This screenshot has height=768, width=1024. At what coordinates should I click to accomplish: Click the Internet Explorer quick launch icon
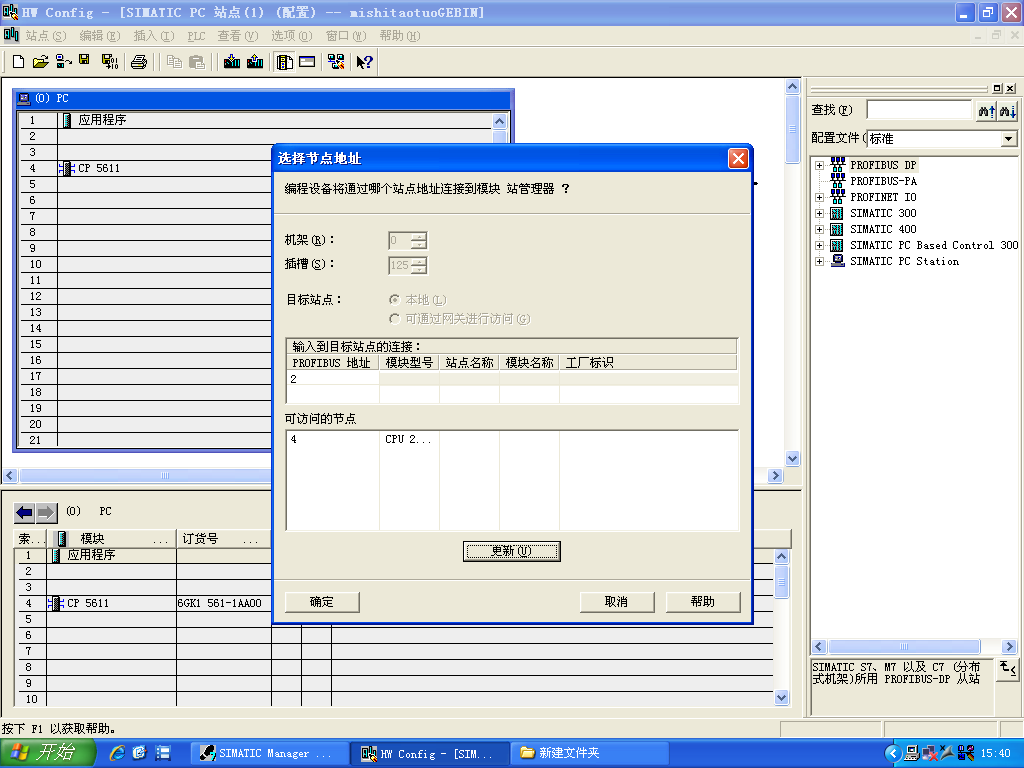tap(118, 753)
